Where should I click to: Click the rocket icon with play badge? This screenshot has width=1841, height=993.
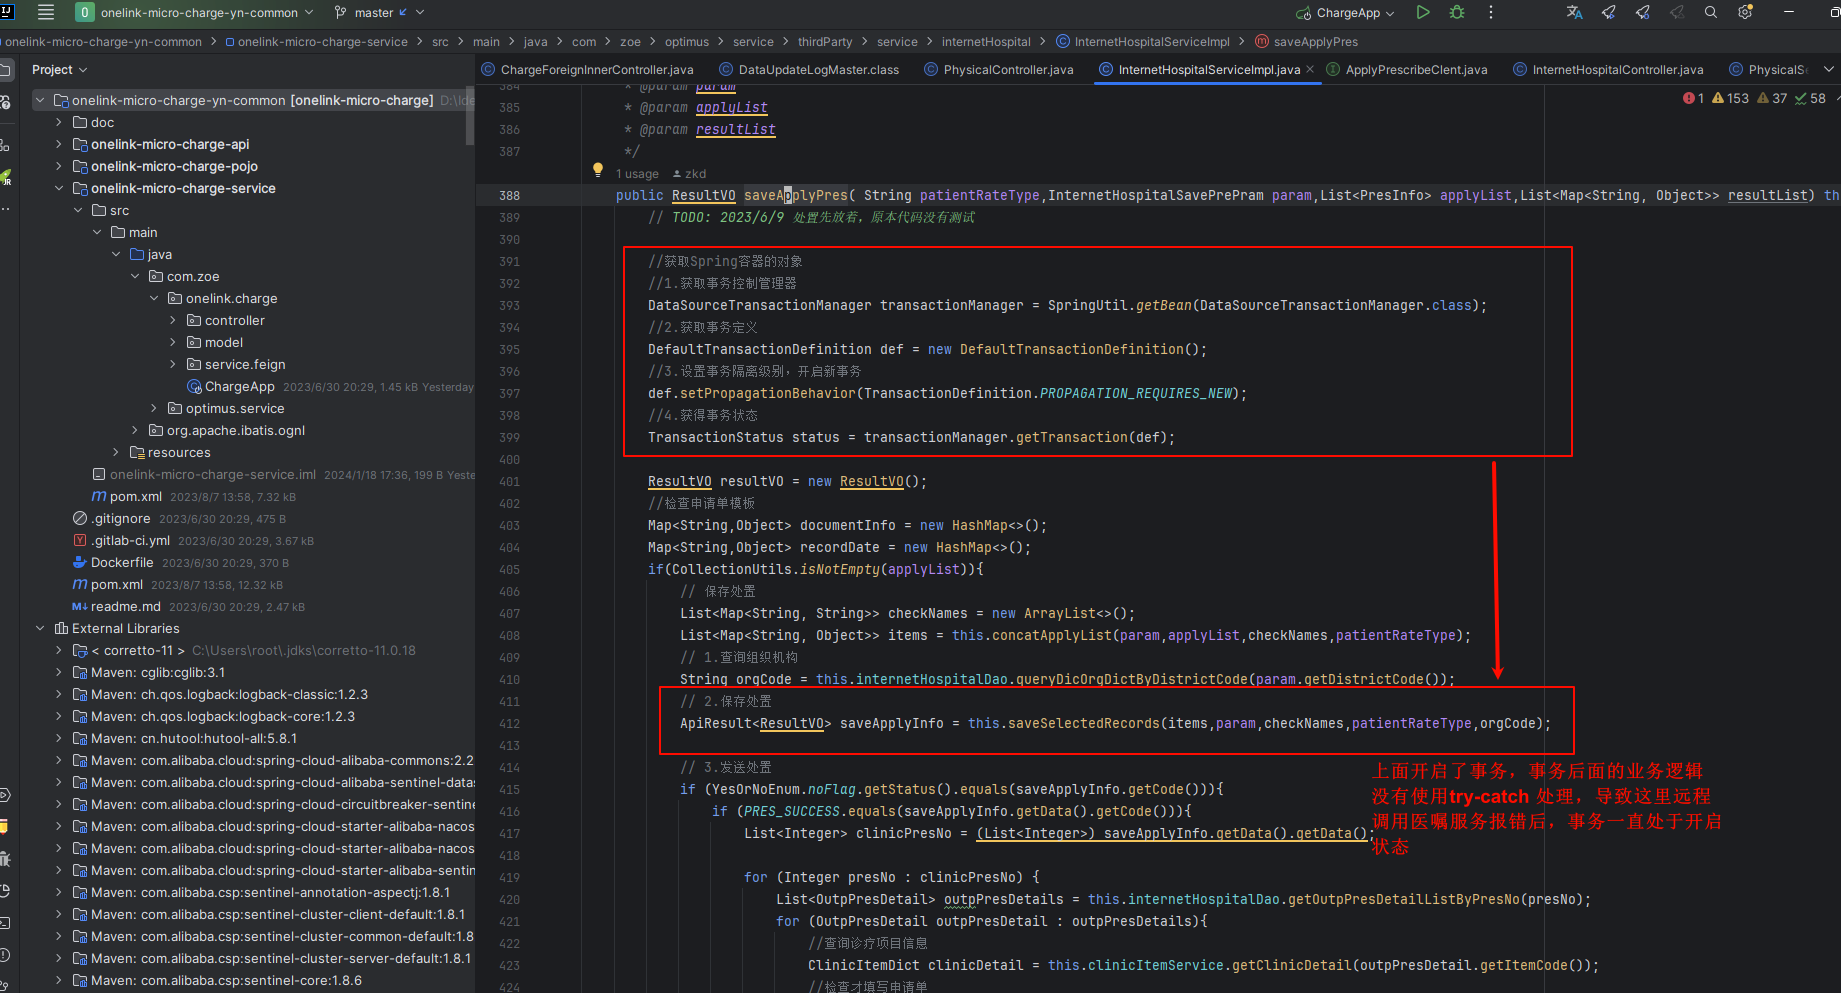click(x=1609, y=12)
